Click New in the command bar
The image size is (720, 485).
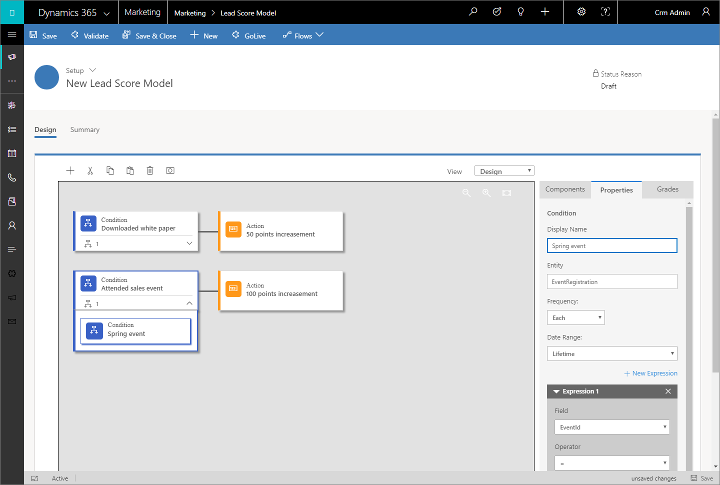tap(204, 35)
